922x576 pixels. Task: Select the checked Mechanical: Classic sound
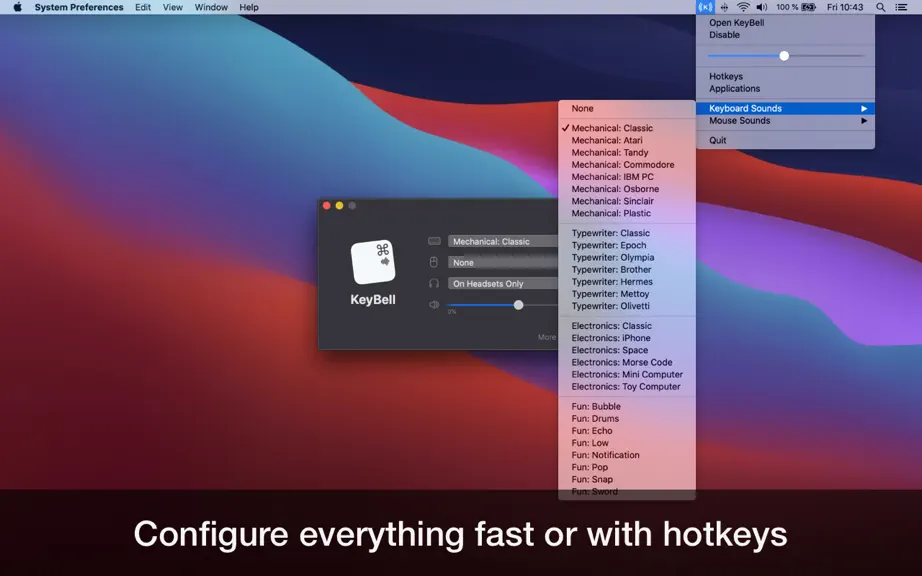point(627,128)
